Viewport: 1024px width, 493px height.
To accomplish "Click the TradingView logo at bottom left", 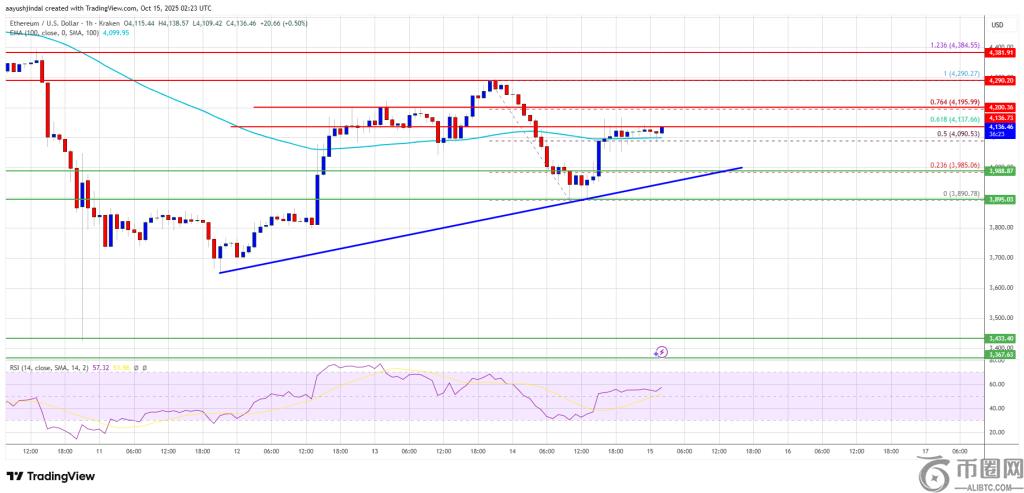I will coord(50,476).
